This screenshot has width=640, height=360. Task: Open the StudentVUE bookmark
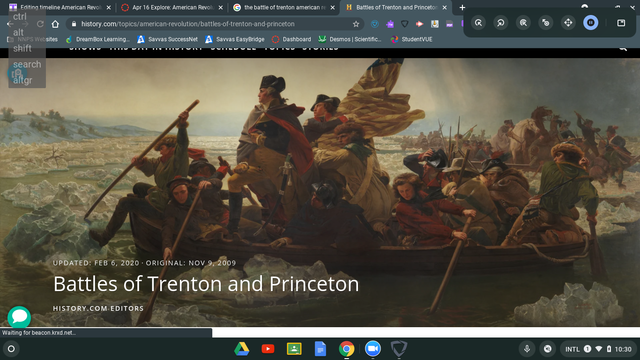[411, 39]
